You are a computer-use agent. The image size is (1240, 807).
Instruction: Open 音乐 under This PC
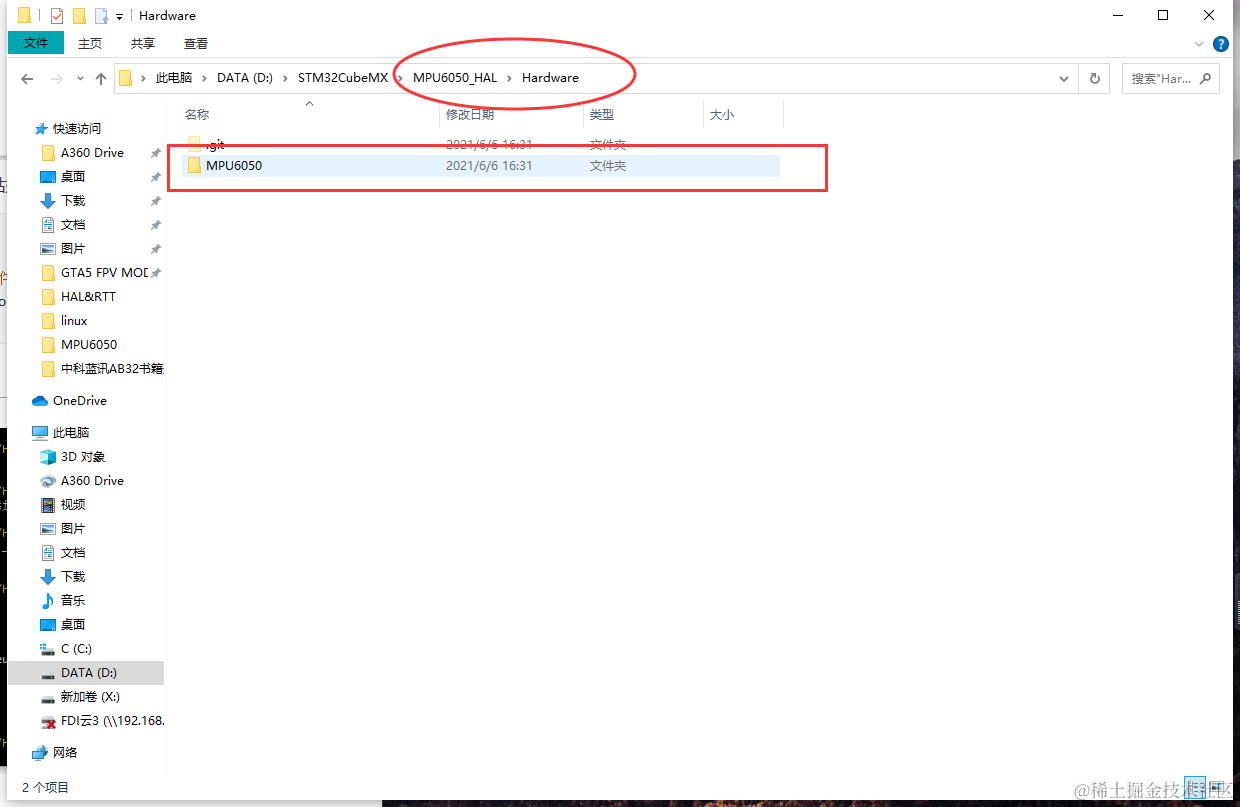(72, 601)
